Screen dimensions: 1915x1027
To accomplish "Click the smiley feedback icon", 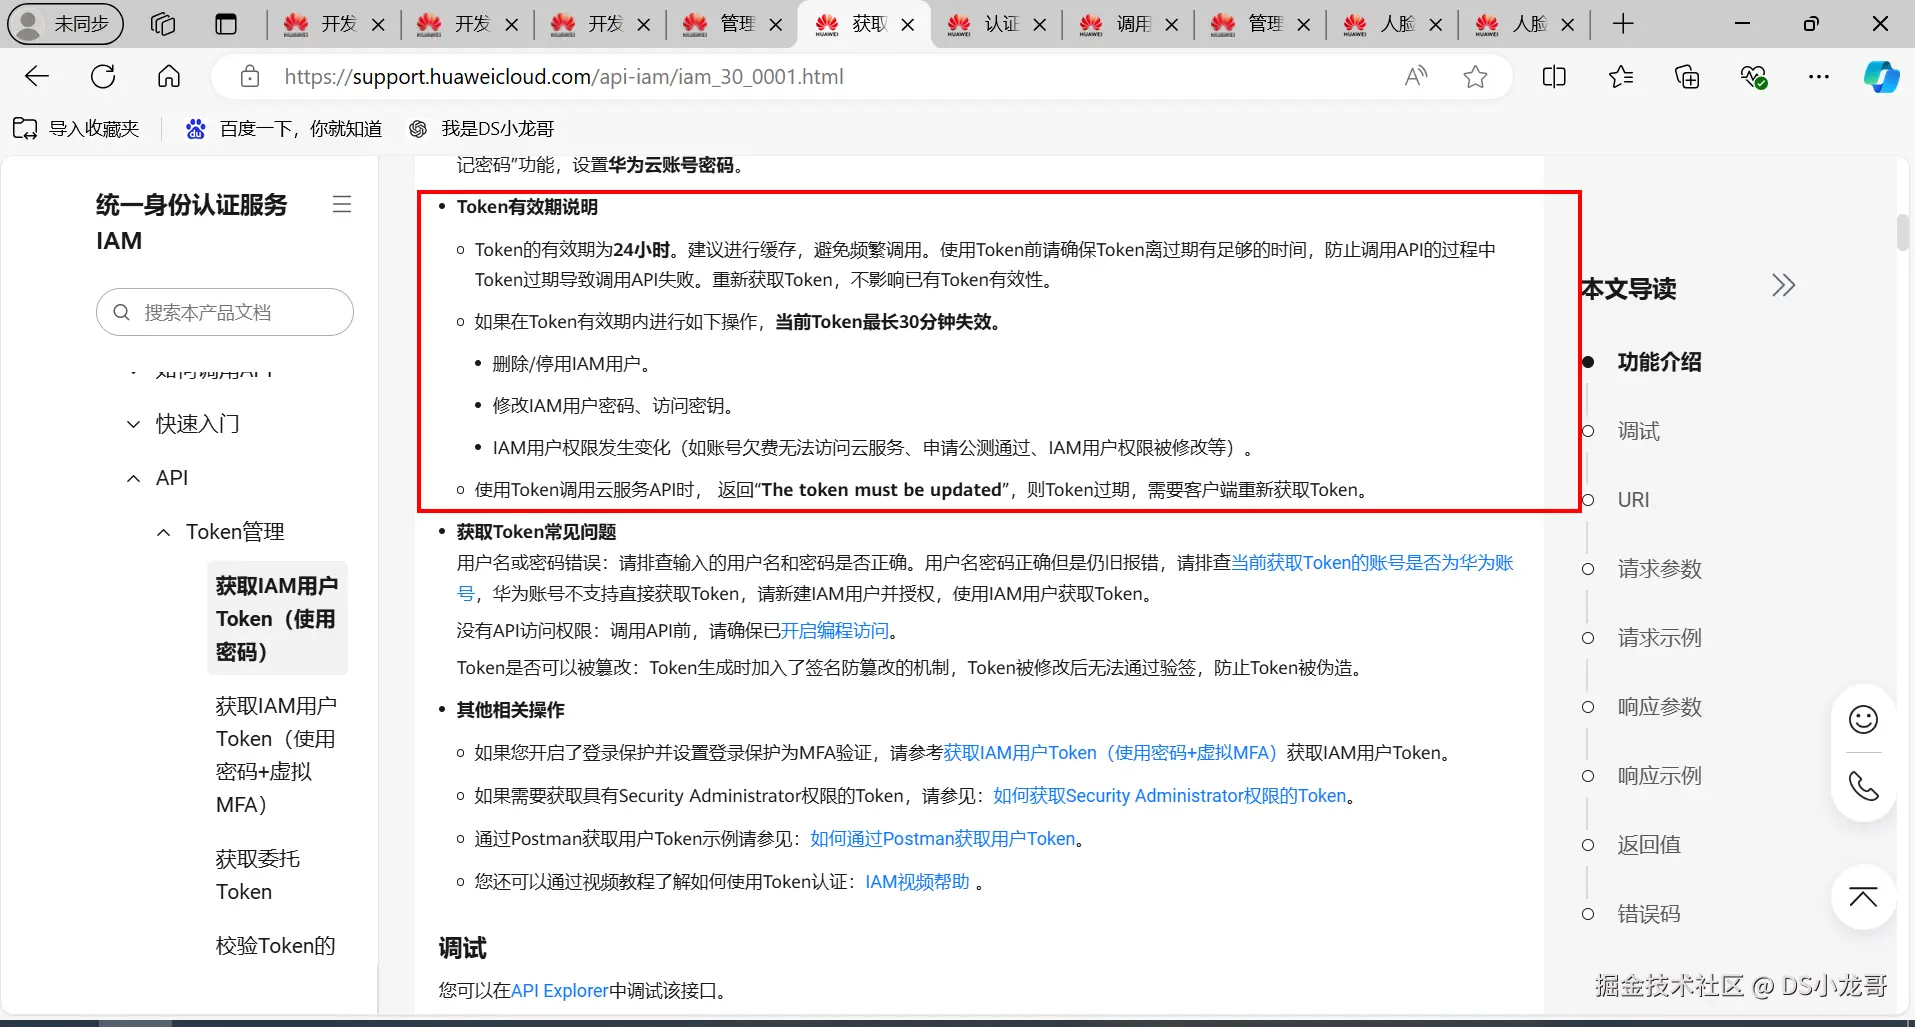I will [1863, 719].
